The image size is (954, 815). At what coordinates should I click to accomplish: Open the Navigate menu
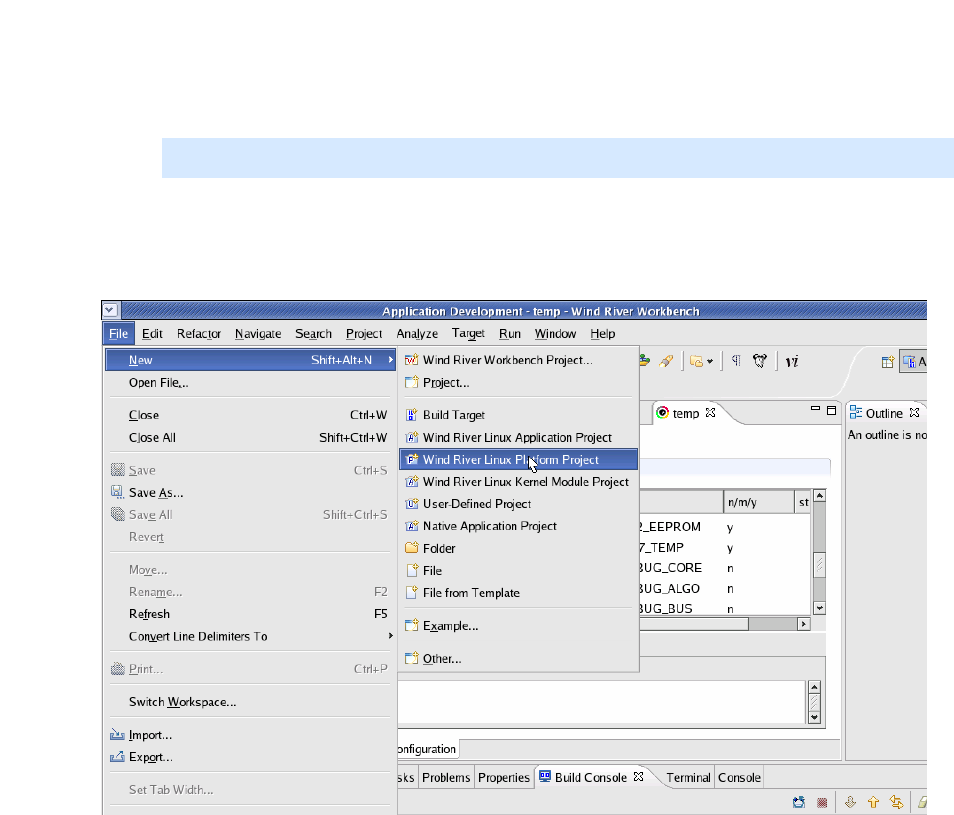[x=258, y=334]
